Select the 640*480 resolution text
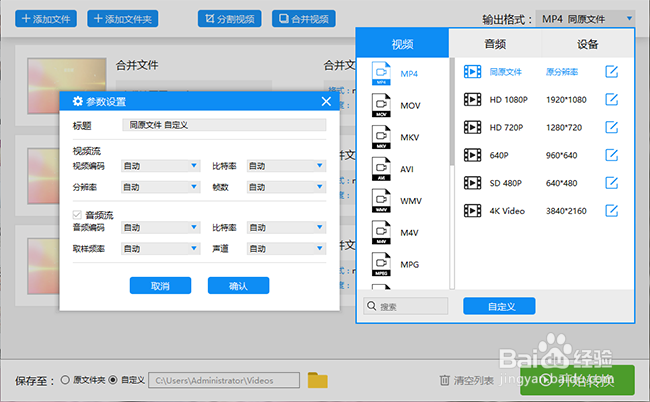 pyautogui.click(x=562, y=183)
